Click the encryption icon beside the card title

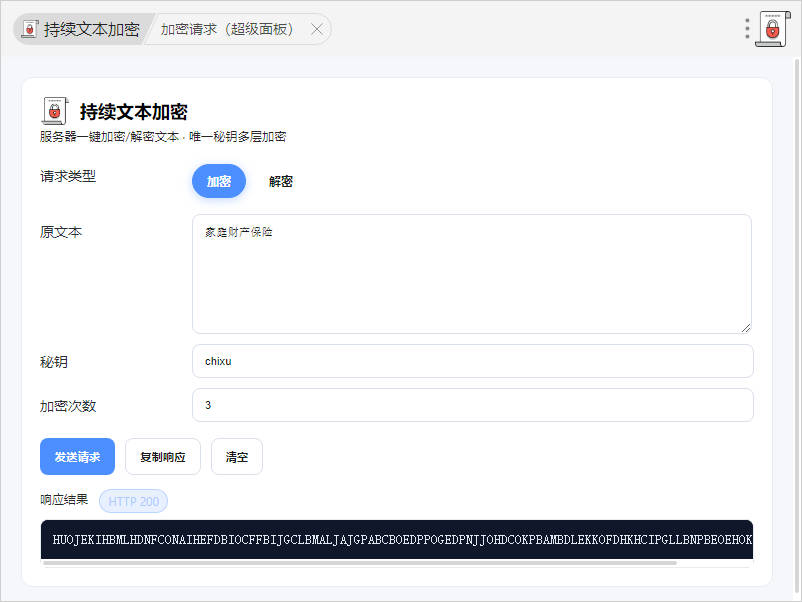click(x=55, y=111)
